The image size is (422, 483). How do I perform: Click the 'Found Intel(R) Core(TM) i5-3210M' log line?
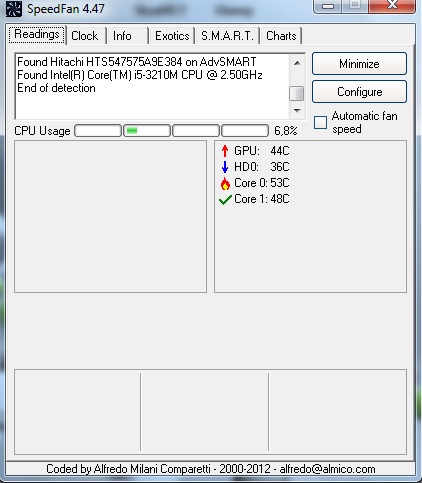click(140, 75)
